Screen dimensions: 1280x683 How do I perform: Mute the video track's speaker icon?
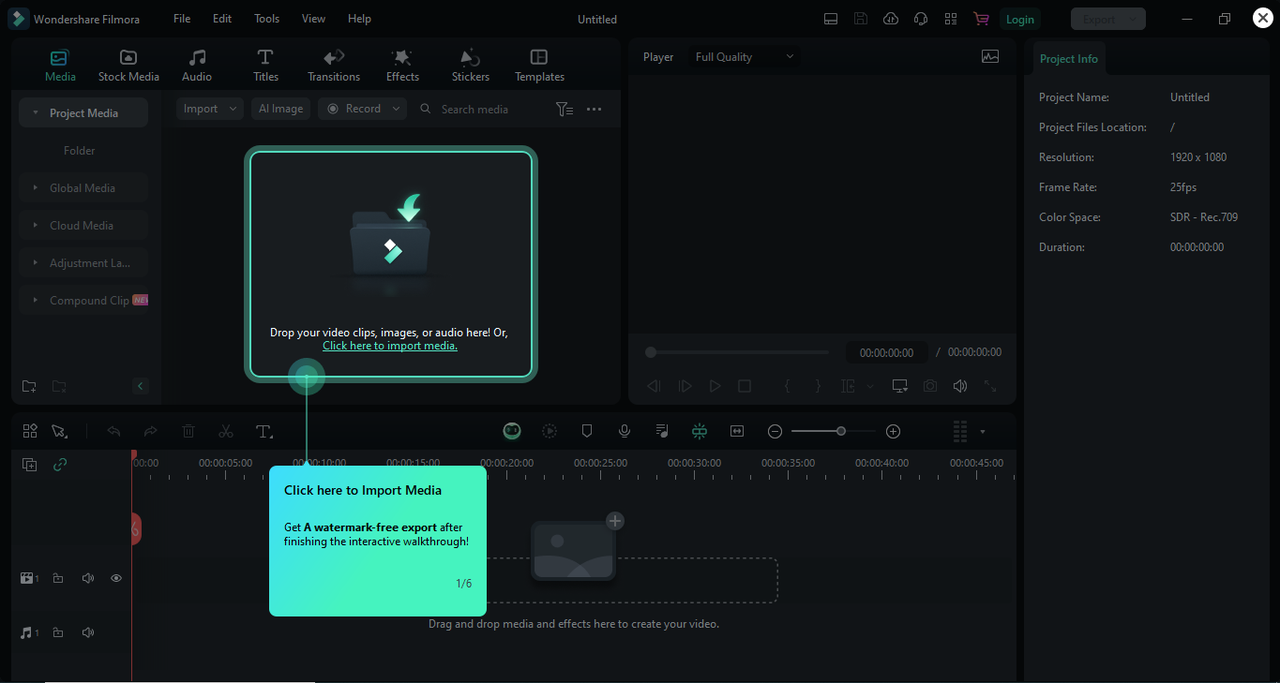coord(87,578)
